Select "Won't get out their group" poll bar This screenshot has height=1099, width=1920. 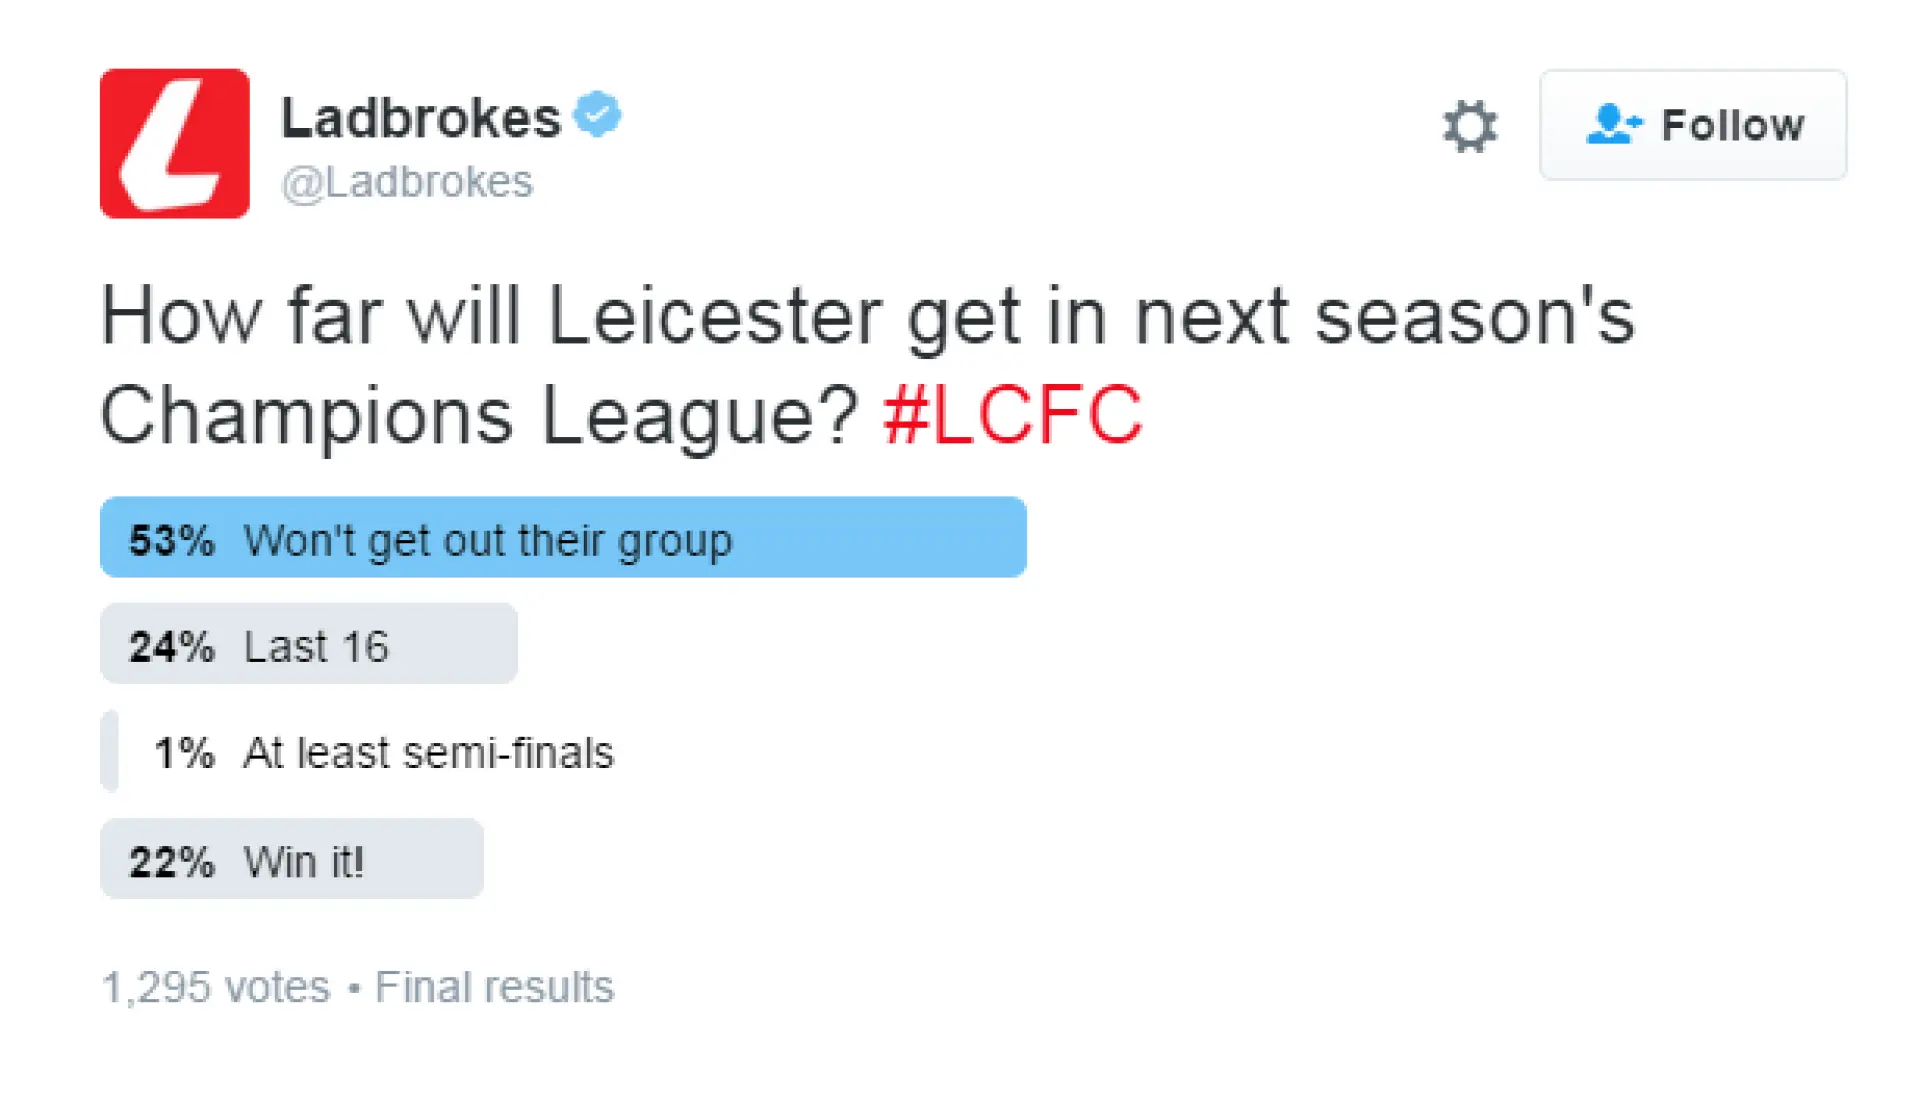click(x=563, y=537)
